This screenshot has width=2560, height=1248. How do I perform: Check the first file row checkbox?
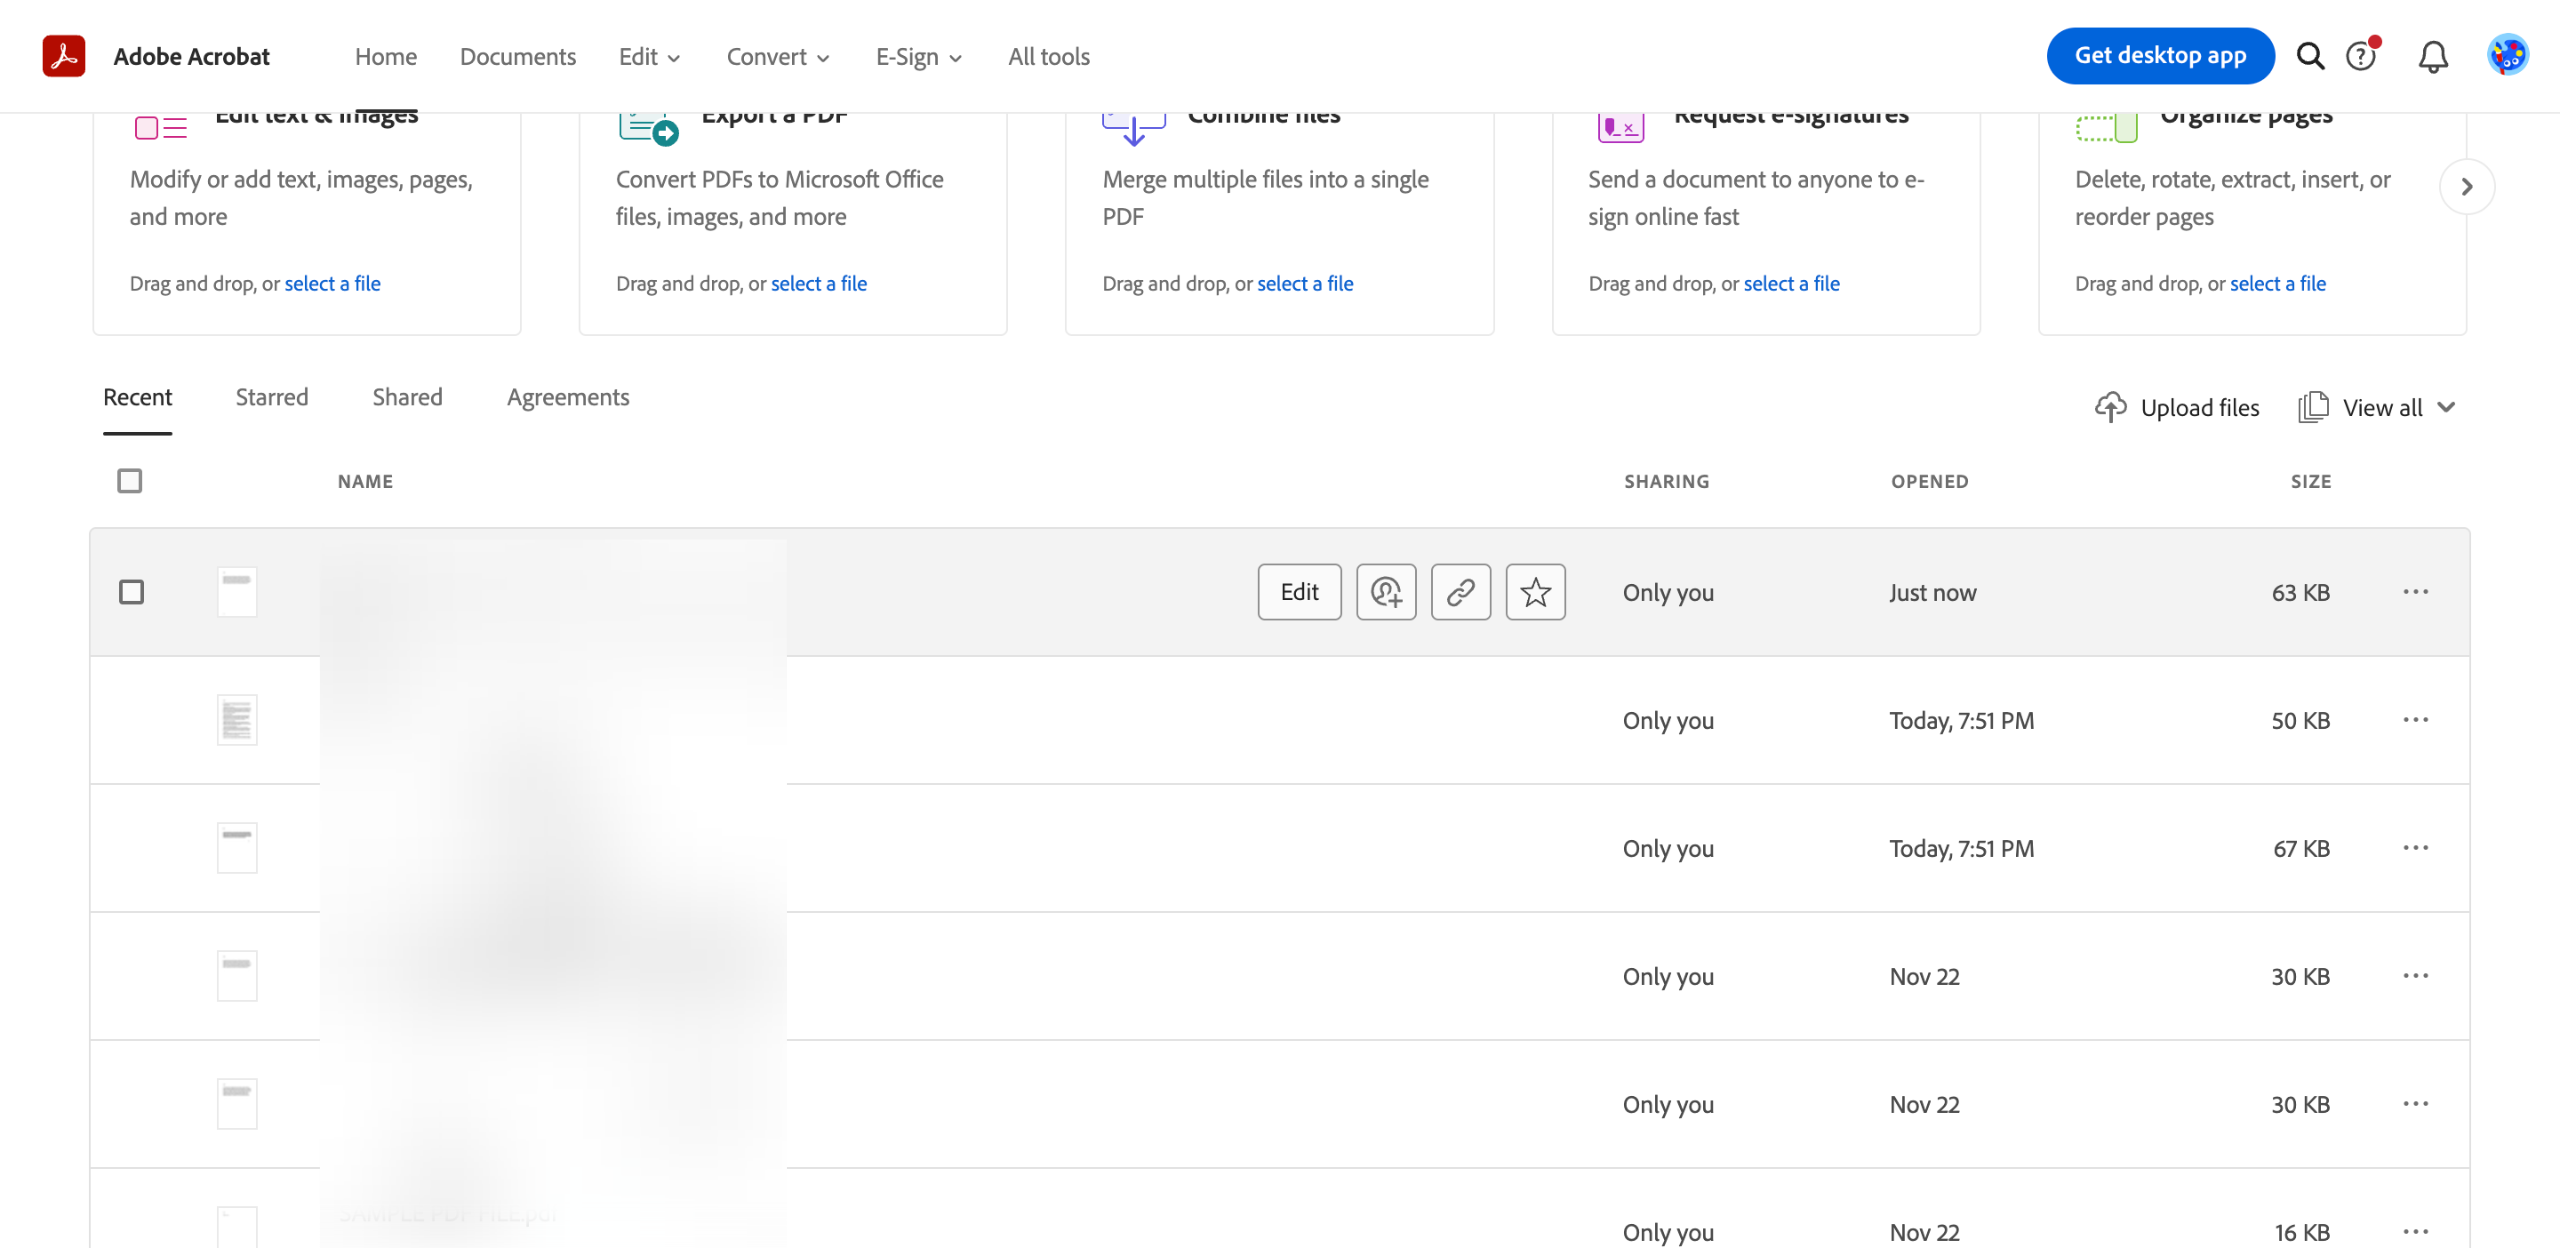(x=131, y=592)
